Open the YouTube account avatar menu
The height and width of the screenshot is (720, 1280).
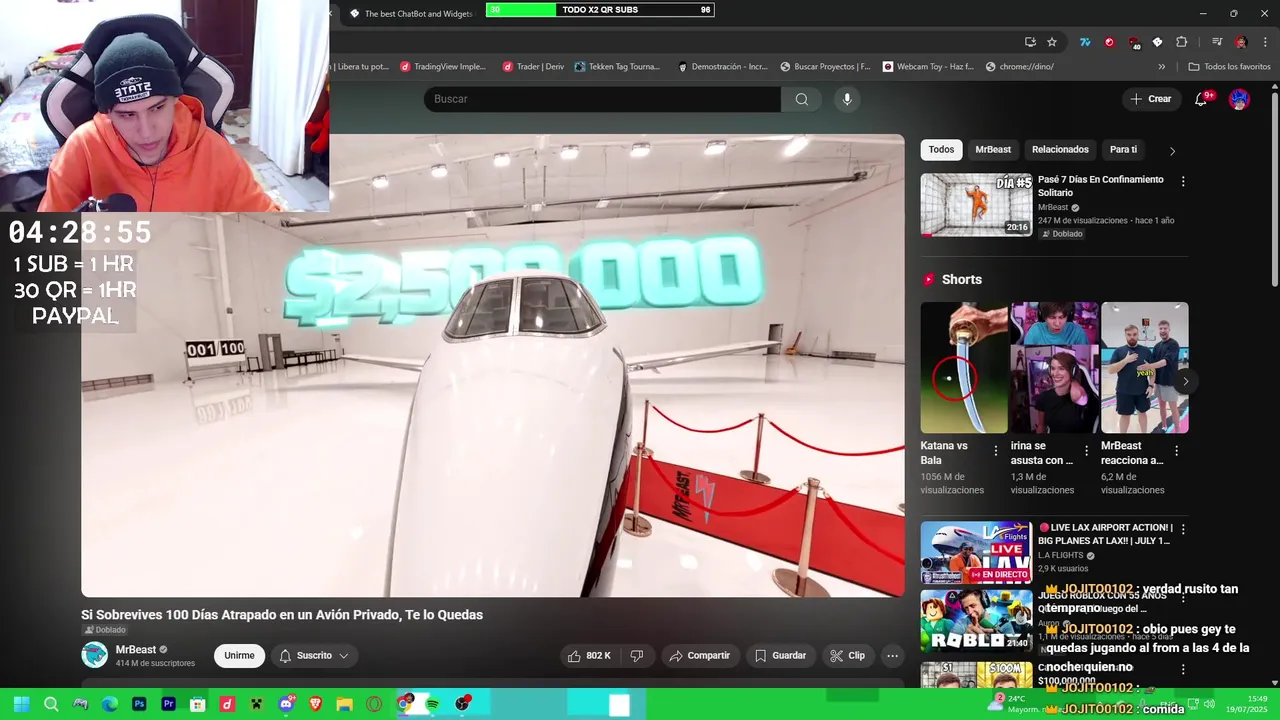[x=1239, y=99]
